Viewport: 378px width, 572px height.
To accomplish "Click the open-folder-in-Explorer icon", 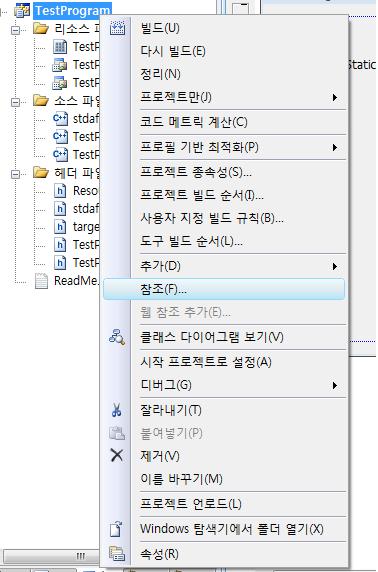I will (x=117, y=529).
